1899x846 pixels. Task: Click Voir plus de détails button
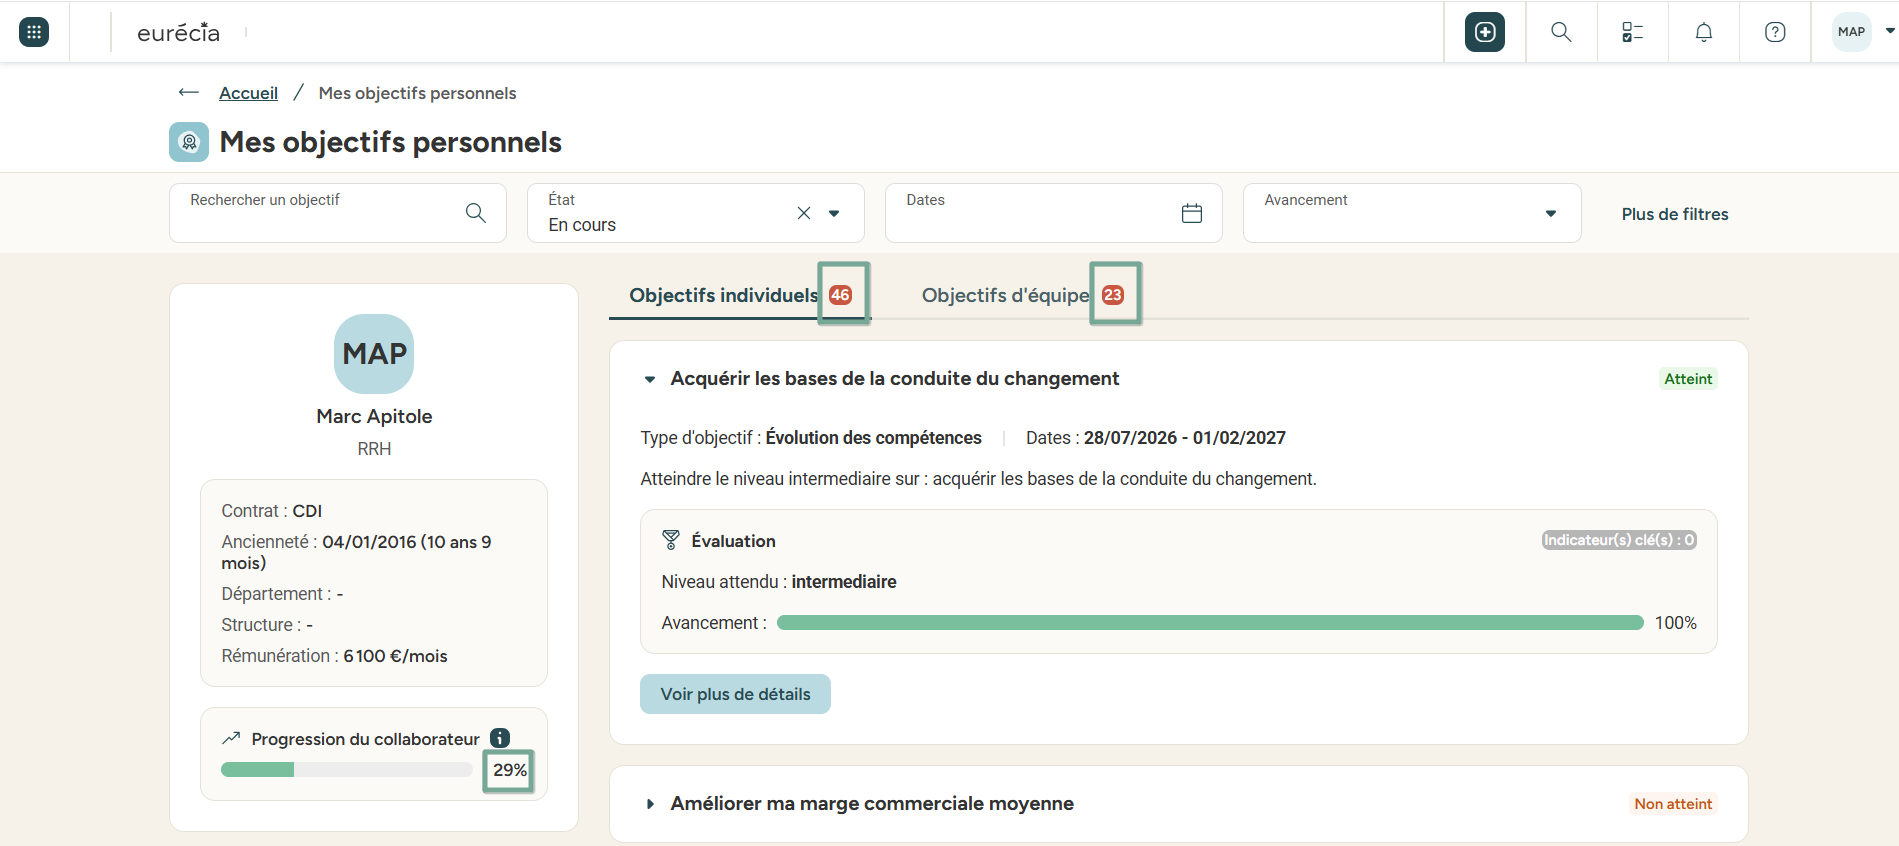tap(735, 694)
